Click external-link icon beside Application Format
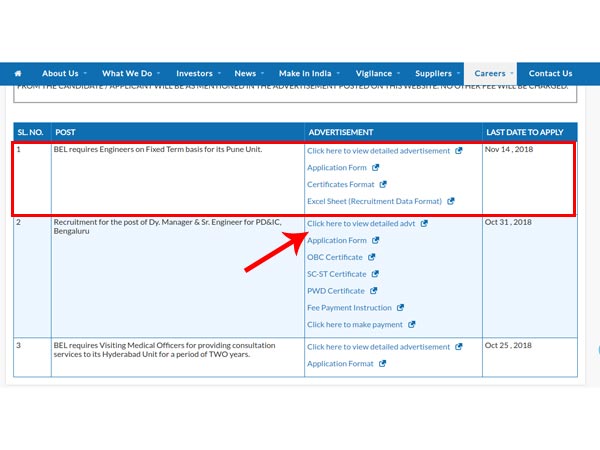This screenshot has width=600, height=450. pyautogui.click(x=382, y=364)
